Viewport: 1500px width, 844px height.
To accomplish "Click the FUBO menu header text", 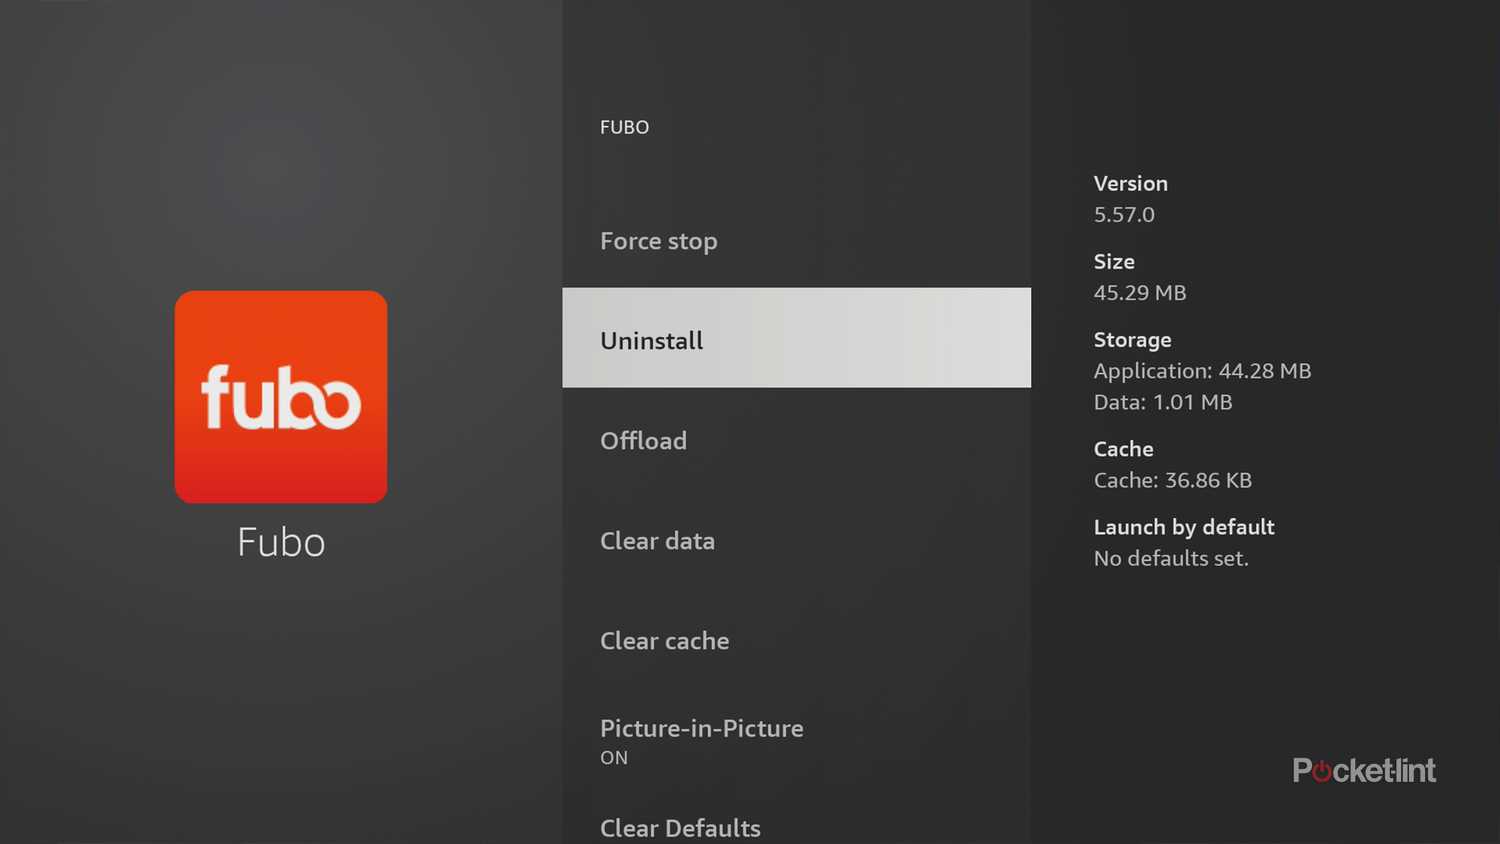I will point(624,127).
